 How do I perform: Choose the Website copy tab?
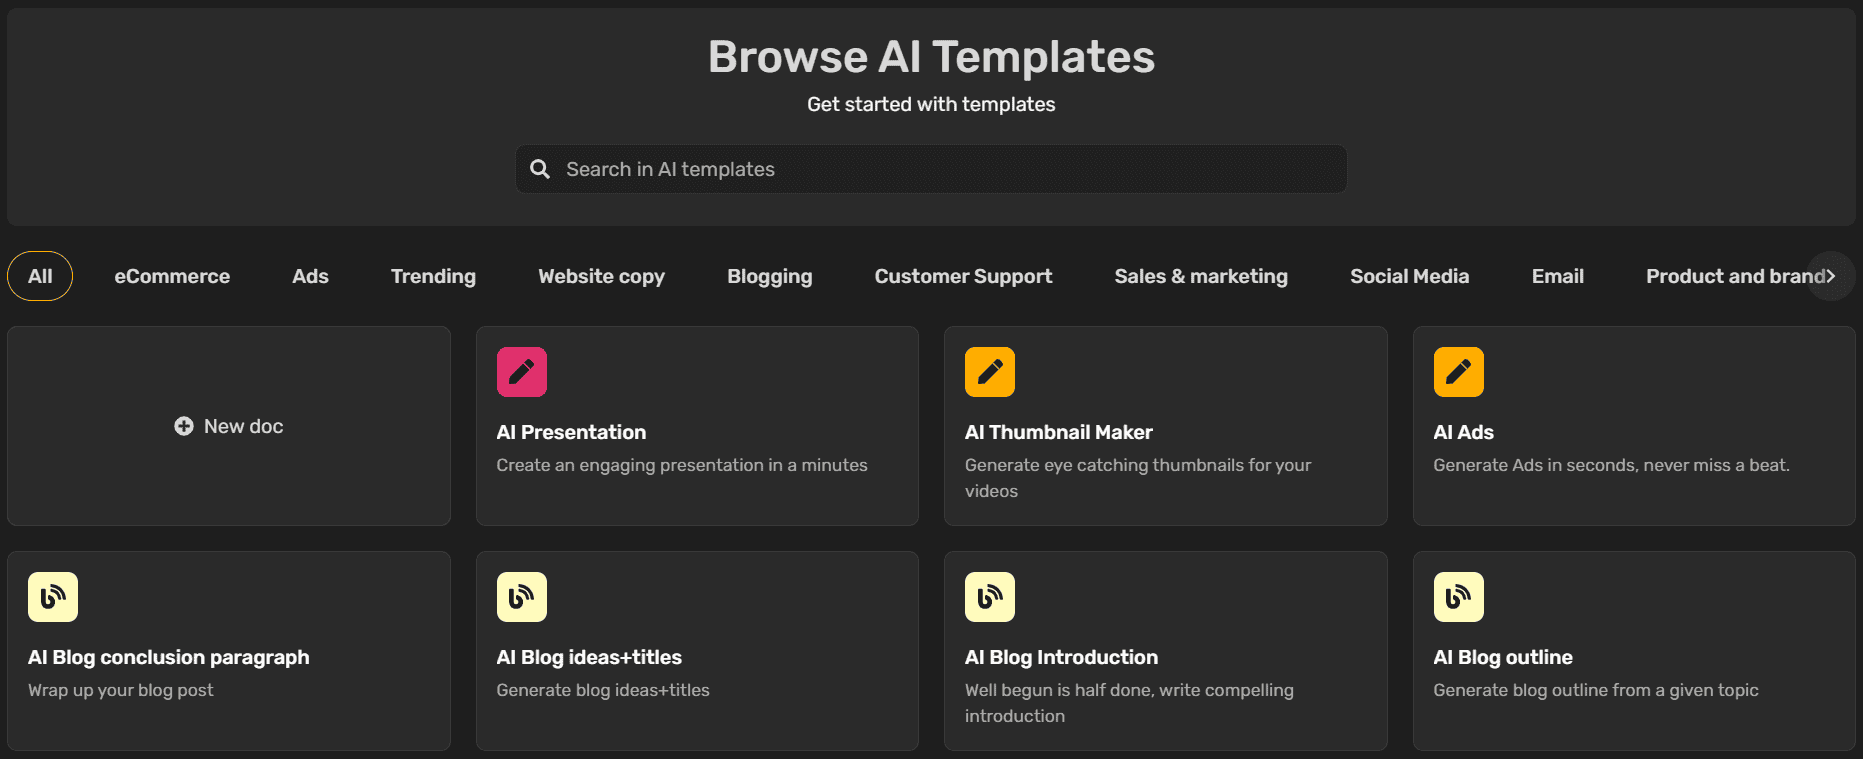point(601,276)
